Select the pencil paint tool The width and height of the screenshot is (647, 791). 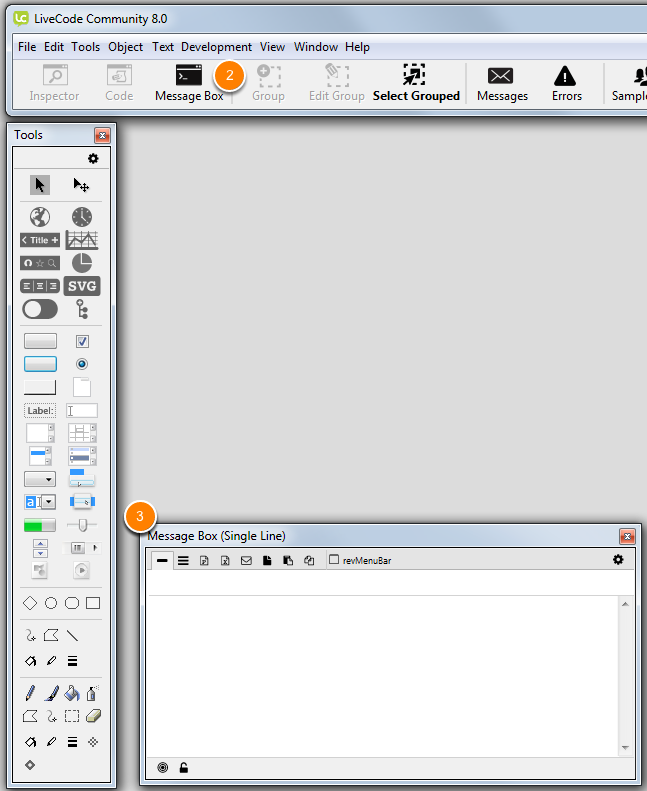pyautogui.click(x=30, y=694)
